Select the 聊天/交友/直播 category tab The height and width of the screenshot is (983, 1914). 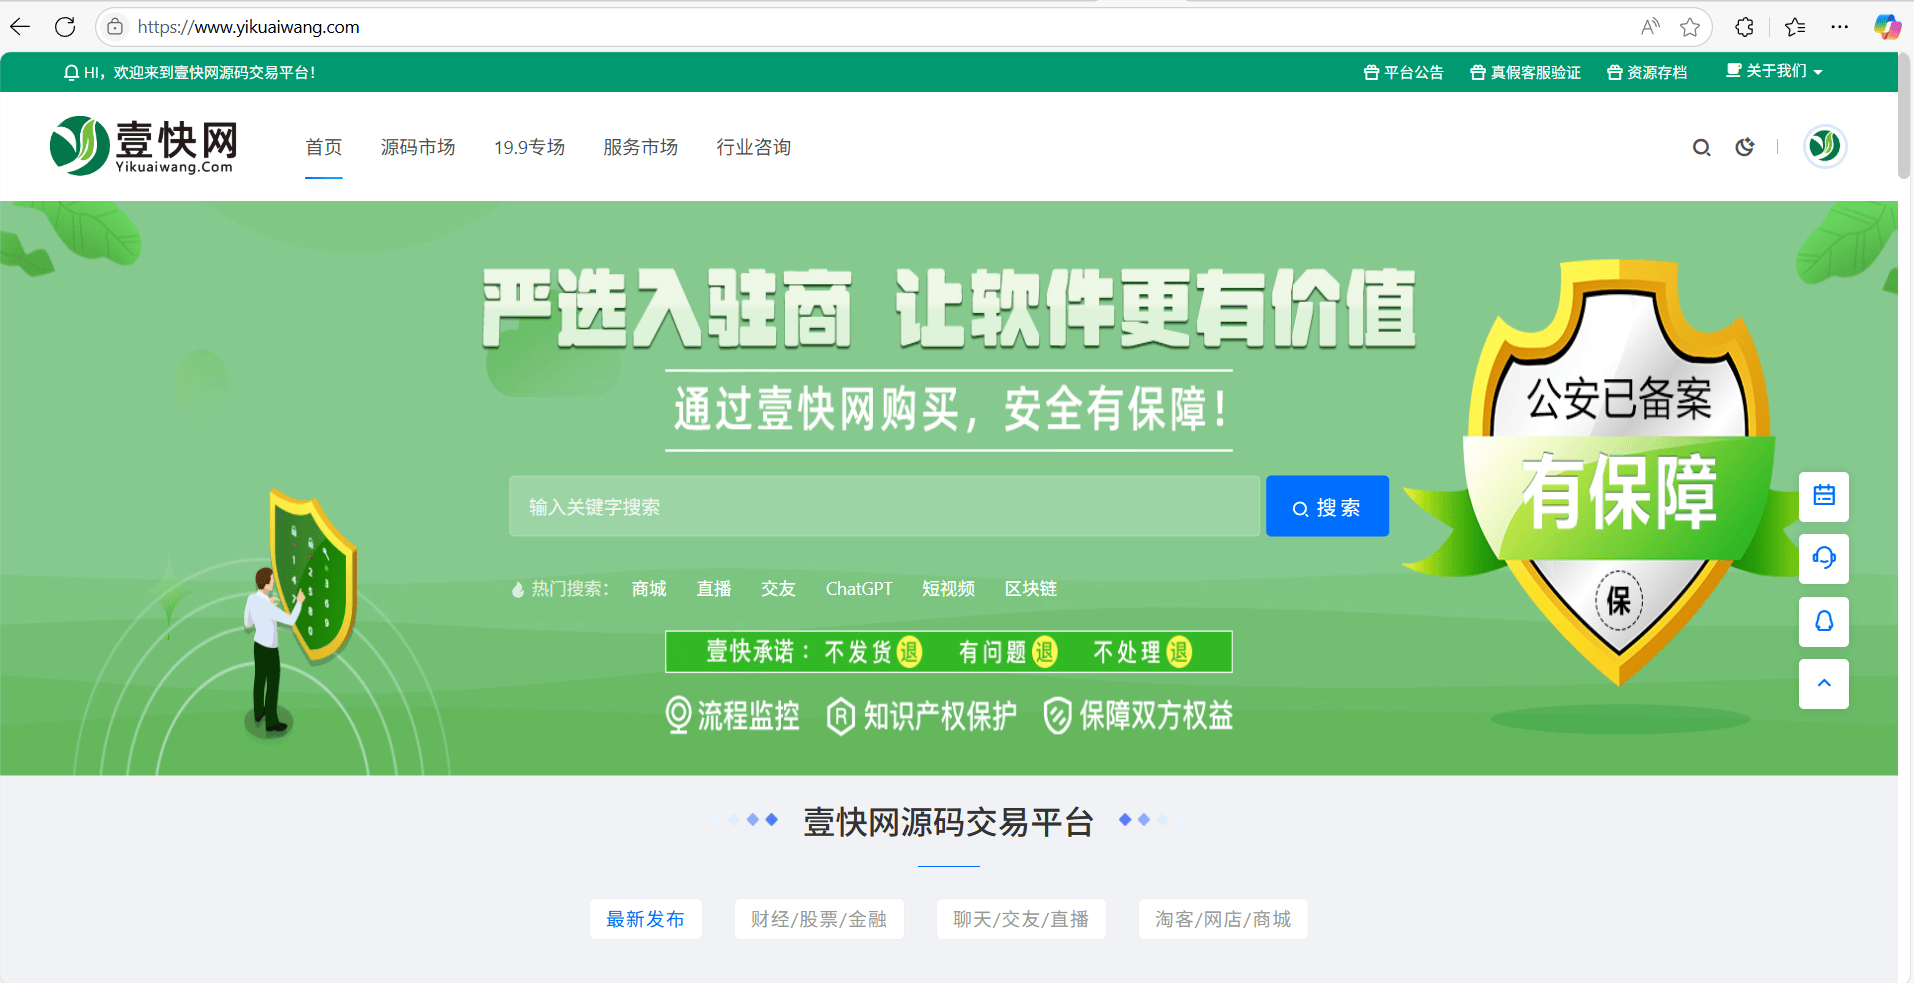tap(1021, 919)
